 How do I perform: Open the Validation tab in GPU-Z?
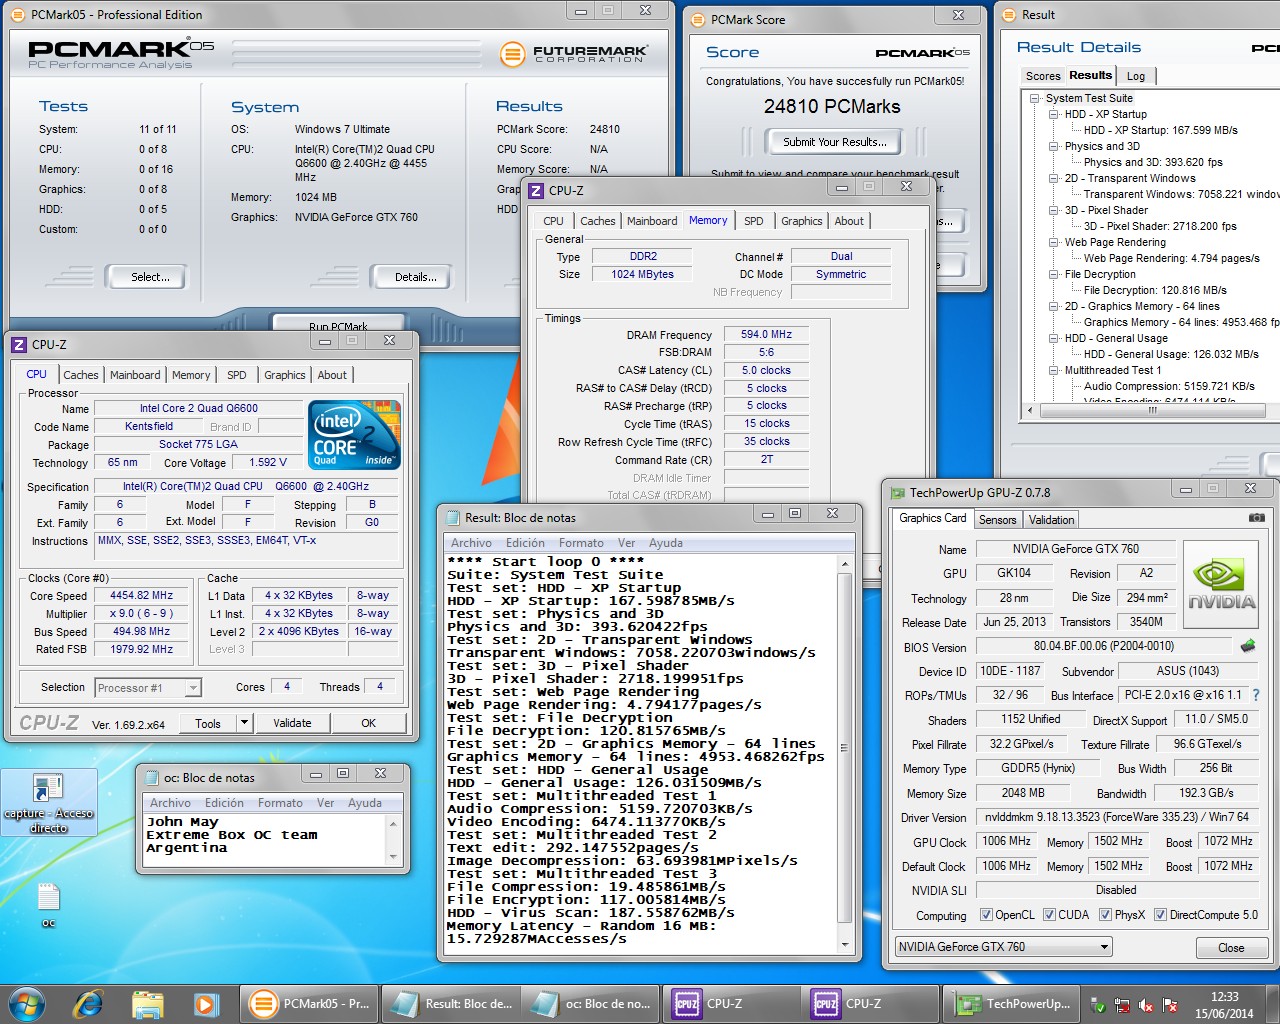(x=1051, y=519)
